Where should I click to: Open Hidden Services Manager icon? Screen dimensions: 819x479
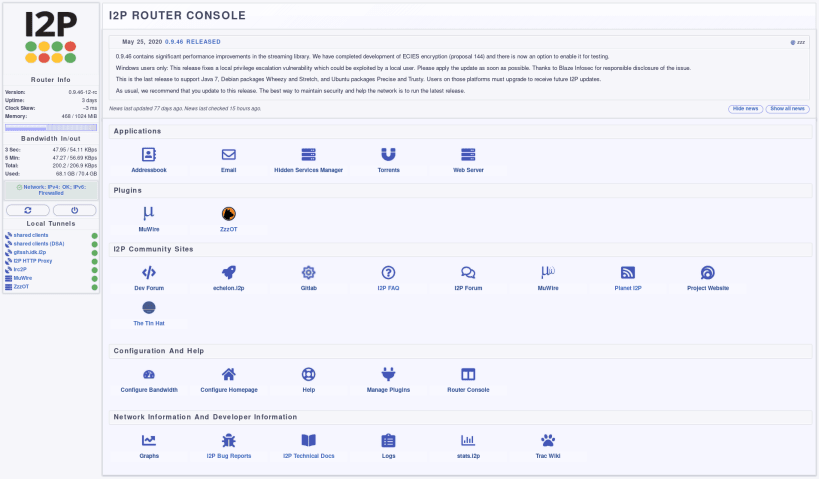tap(309, 155)
